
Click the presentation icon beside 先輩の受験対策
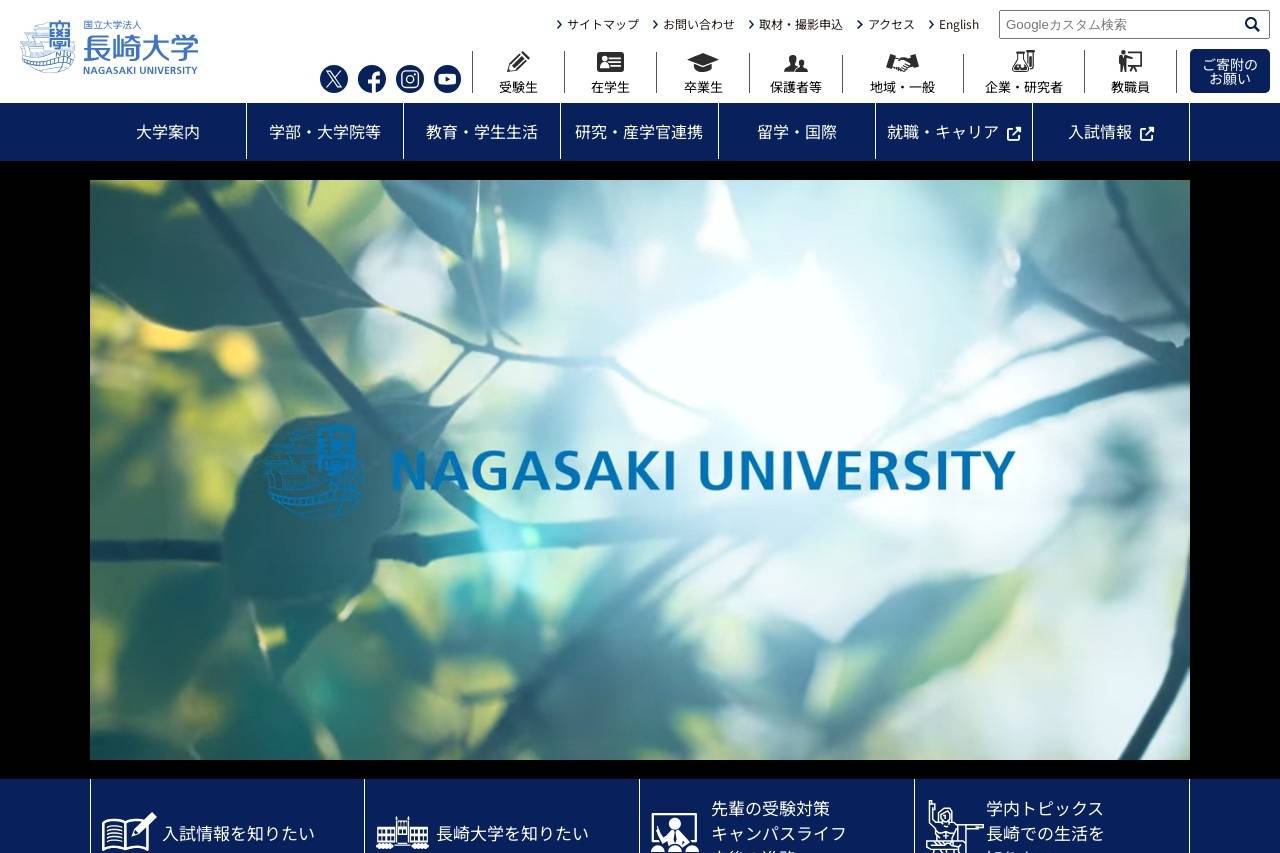tap(675, 833)
